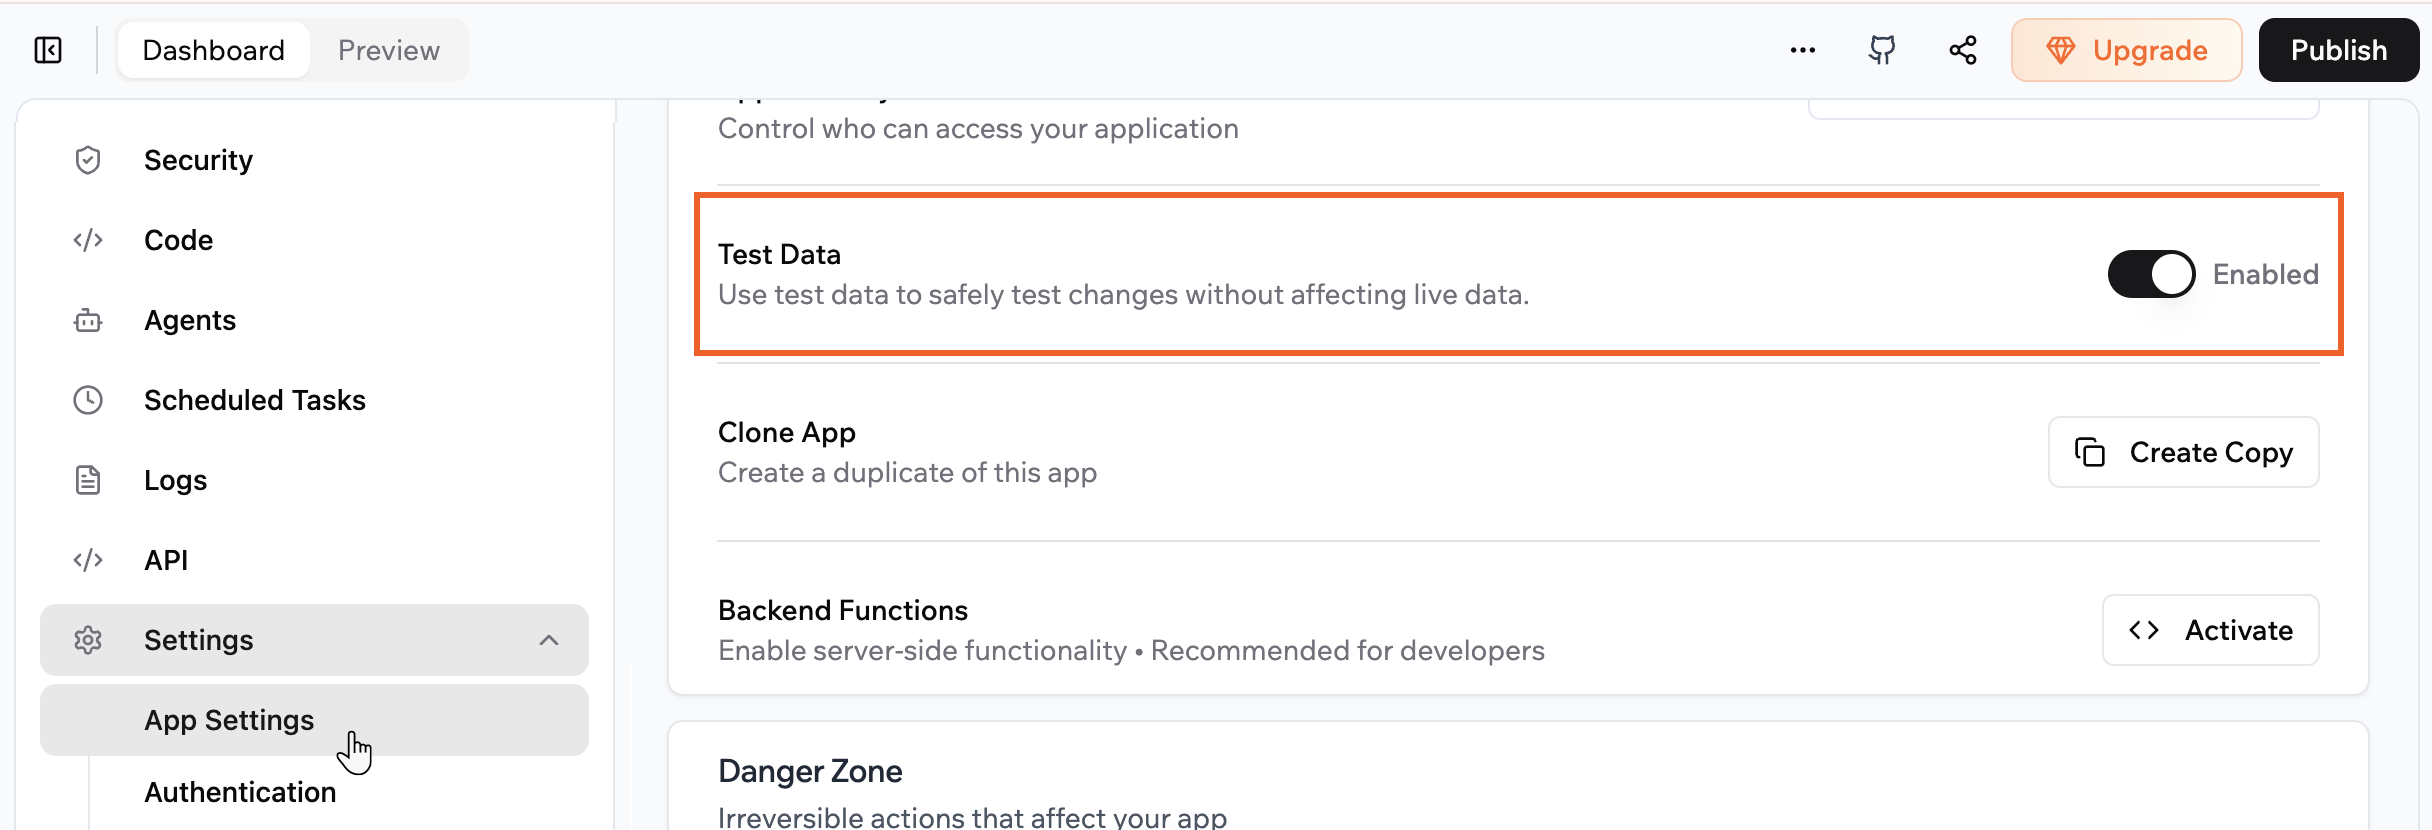Select the Security shield icon
Screen dimensions: 2432x830
click(x=88, y=159)
